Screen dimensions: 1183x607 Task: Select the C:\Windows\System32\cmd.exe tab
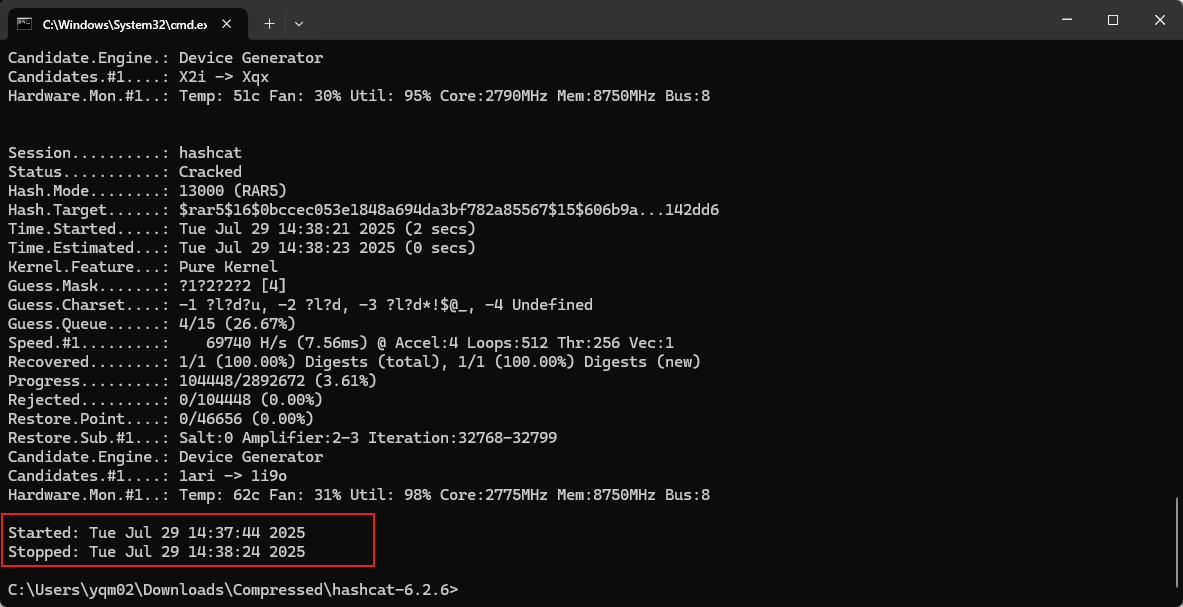(x=120, y=22)
